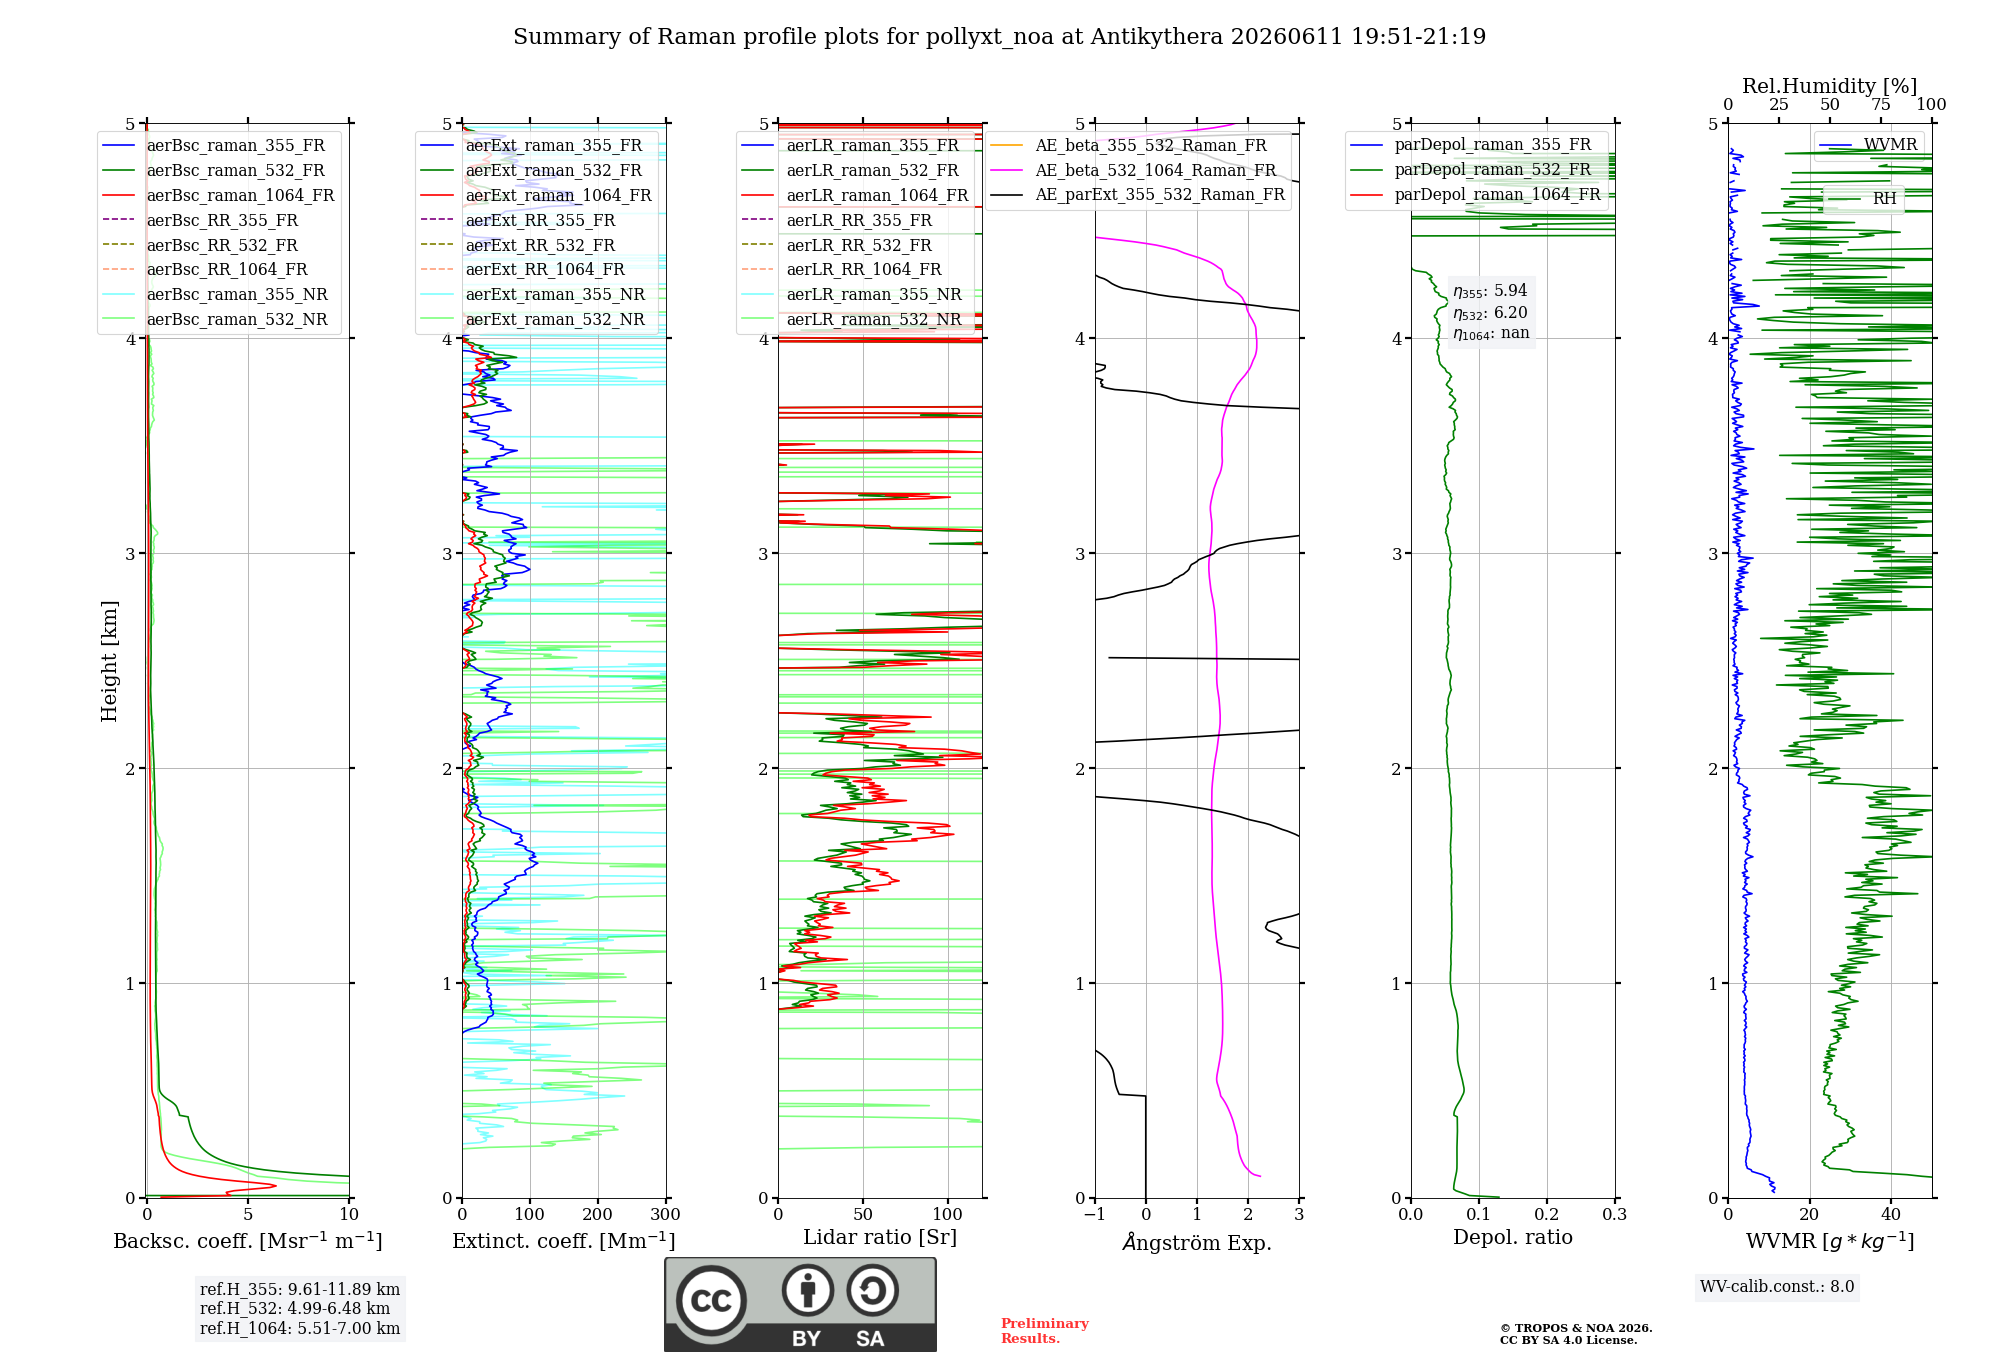Image resolution: width=2000 pixels, height=1360 pixels.
Task: Click aerLR_raman_1064_FR legend entry
Action: tap(855, 196)
